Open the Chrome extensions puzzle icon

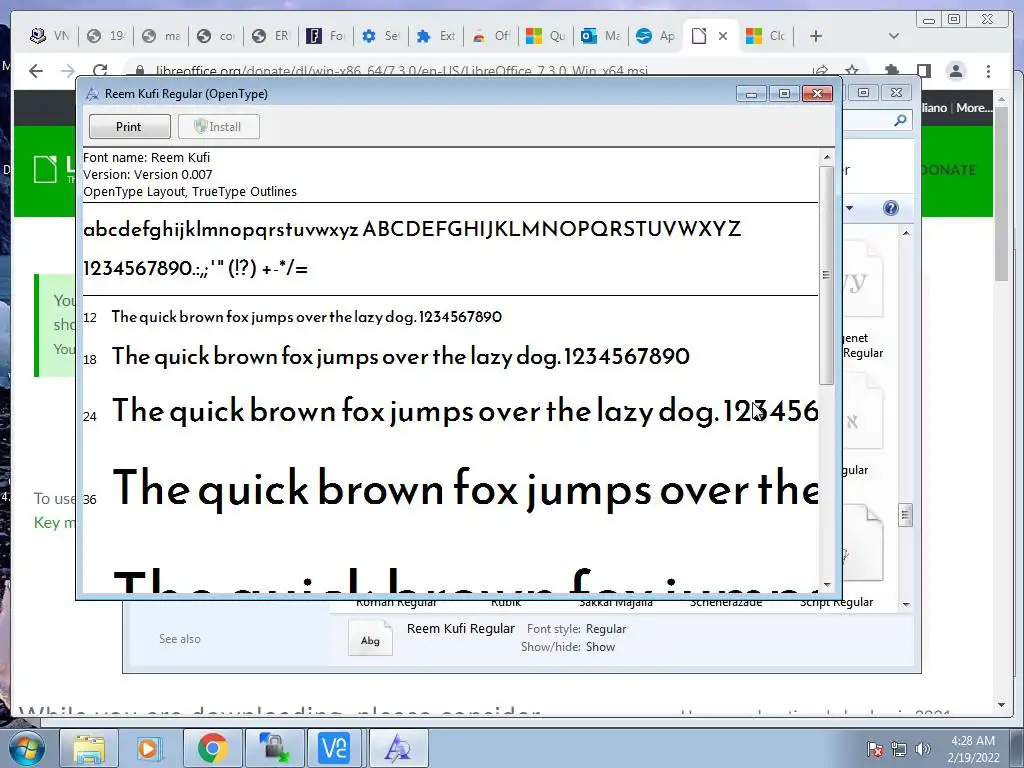point(891,71)
